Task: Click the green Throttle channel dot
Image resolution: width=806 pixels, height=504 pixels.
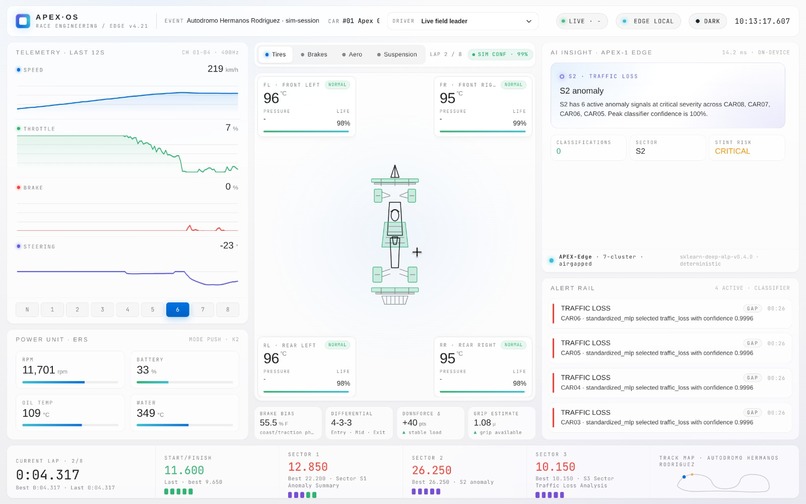Action: (x=19, y=129)
